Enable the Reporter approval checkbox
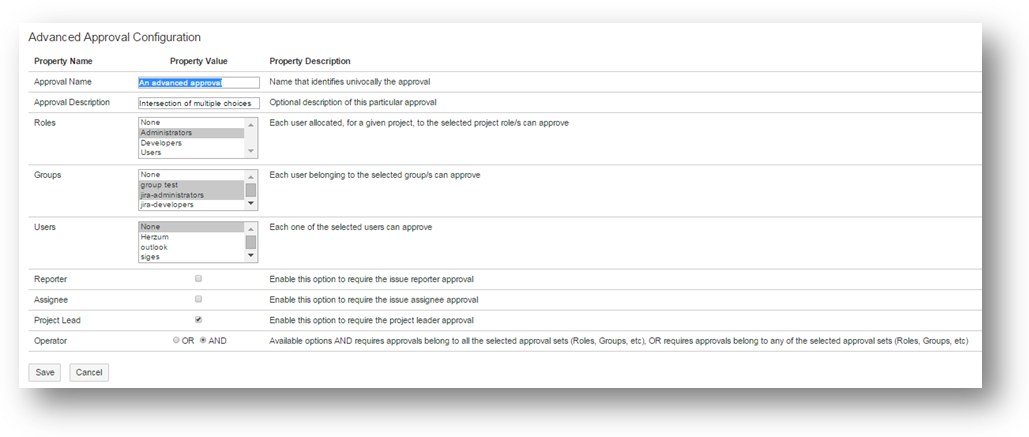This screenshot has width=1029, height=437. click(x=198, y=278)
